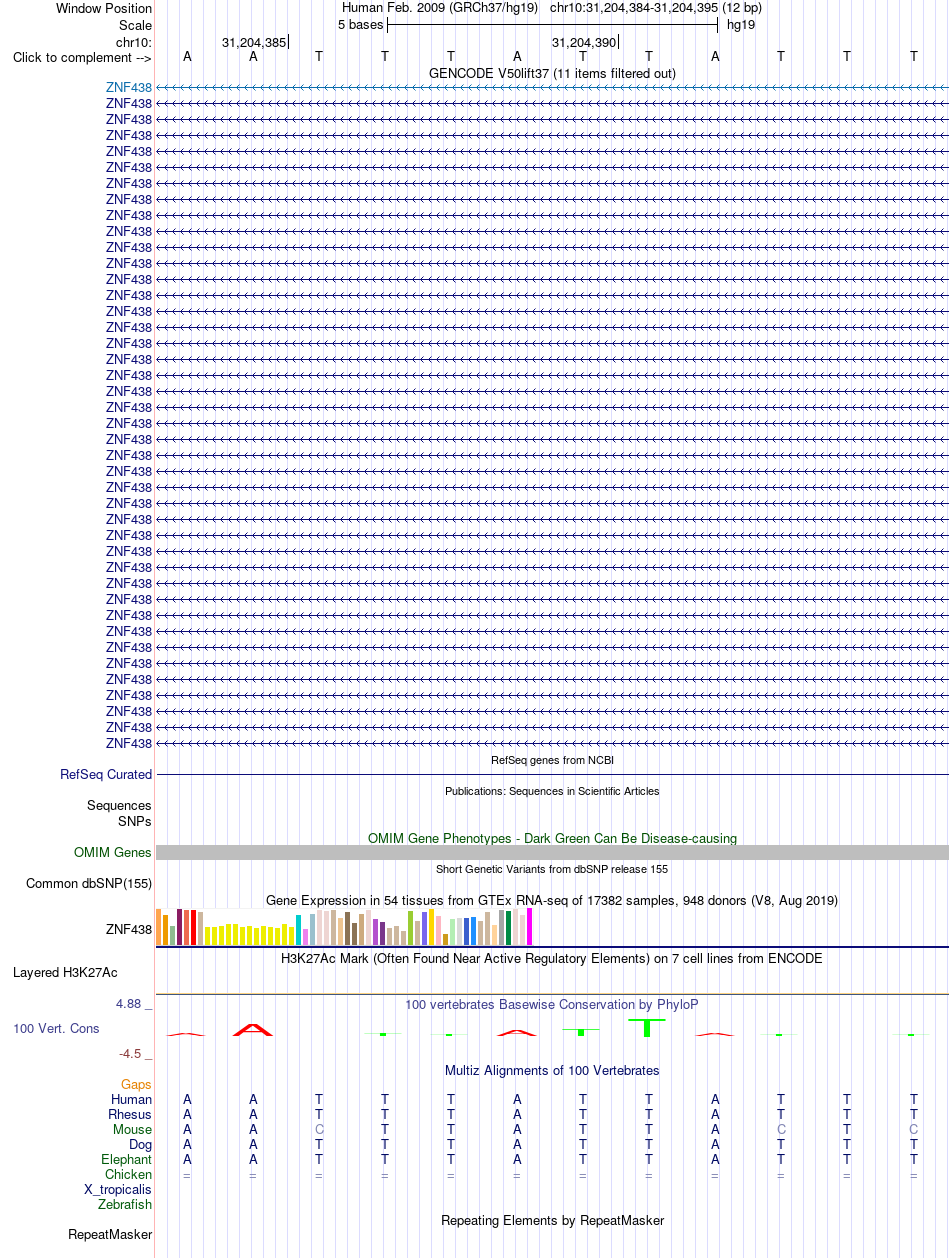
Task: Select the Elephant alignment row label
Action: pyautogui.click(x=127, y=1159)
